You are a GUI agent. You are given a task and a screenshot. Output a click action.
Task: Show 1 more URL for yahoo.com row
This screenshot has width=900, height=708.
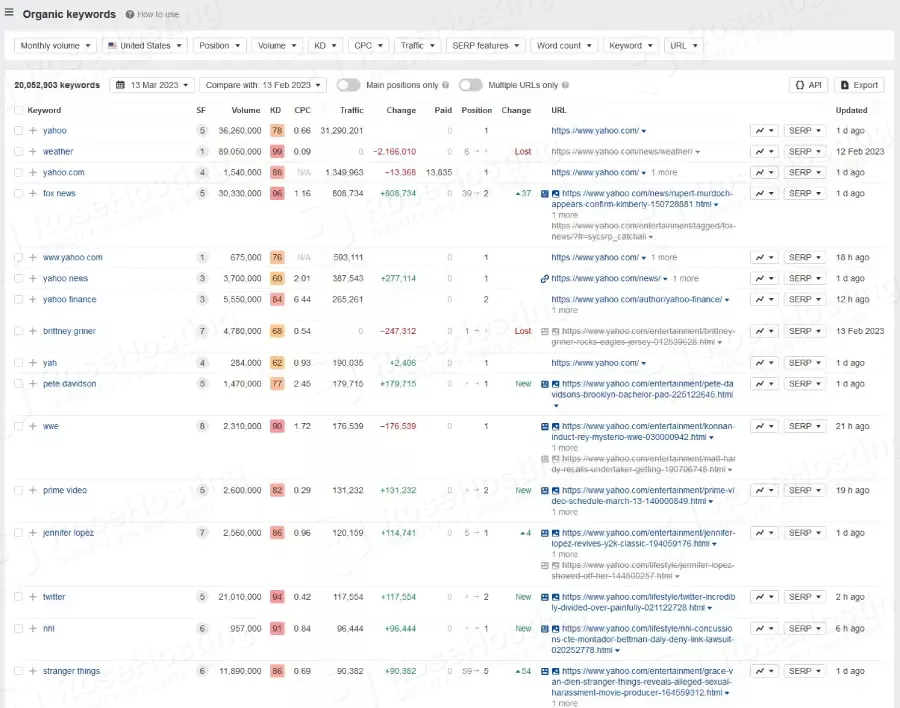[664, 172]
